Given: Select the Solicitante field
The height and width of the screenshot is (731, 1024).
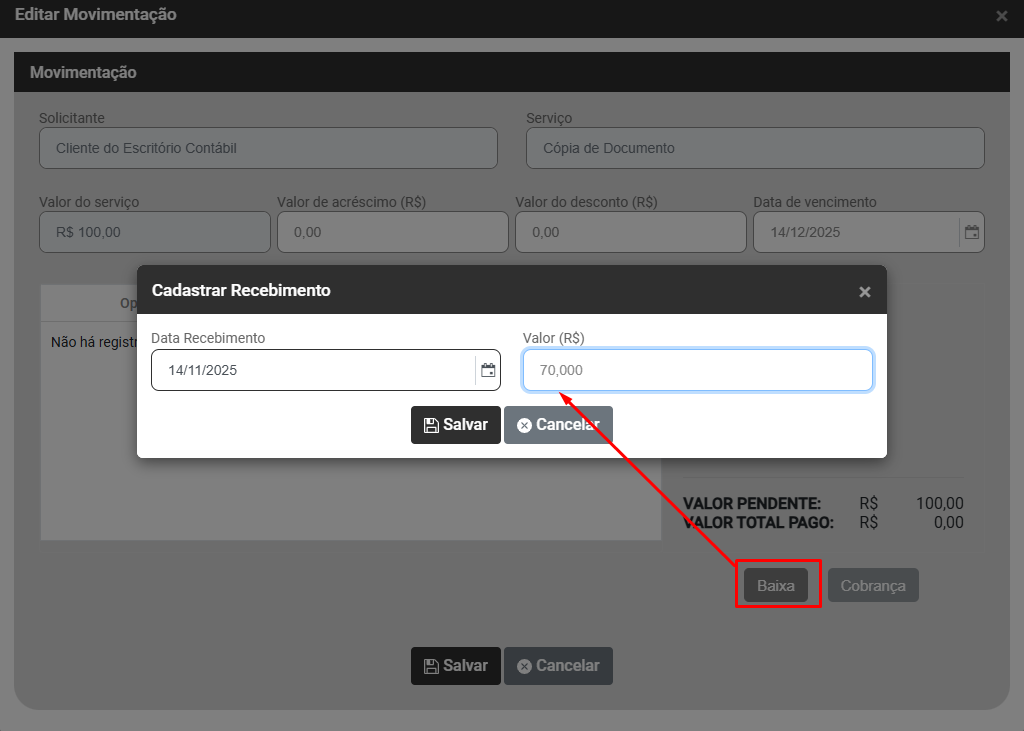Looking at the screenshot, I should point(268,148).
